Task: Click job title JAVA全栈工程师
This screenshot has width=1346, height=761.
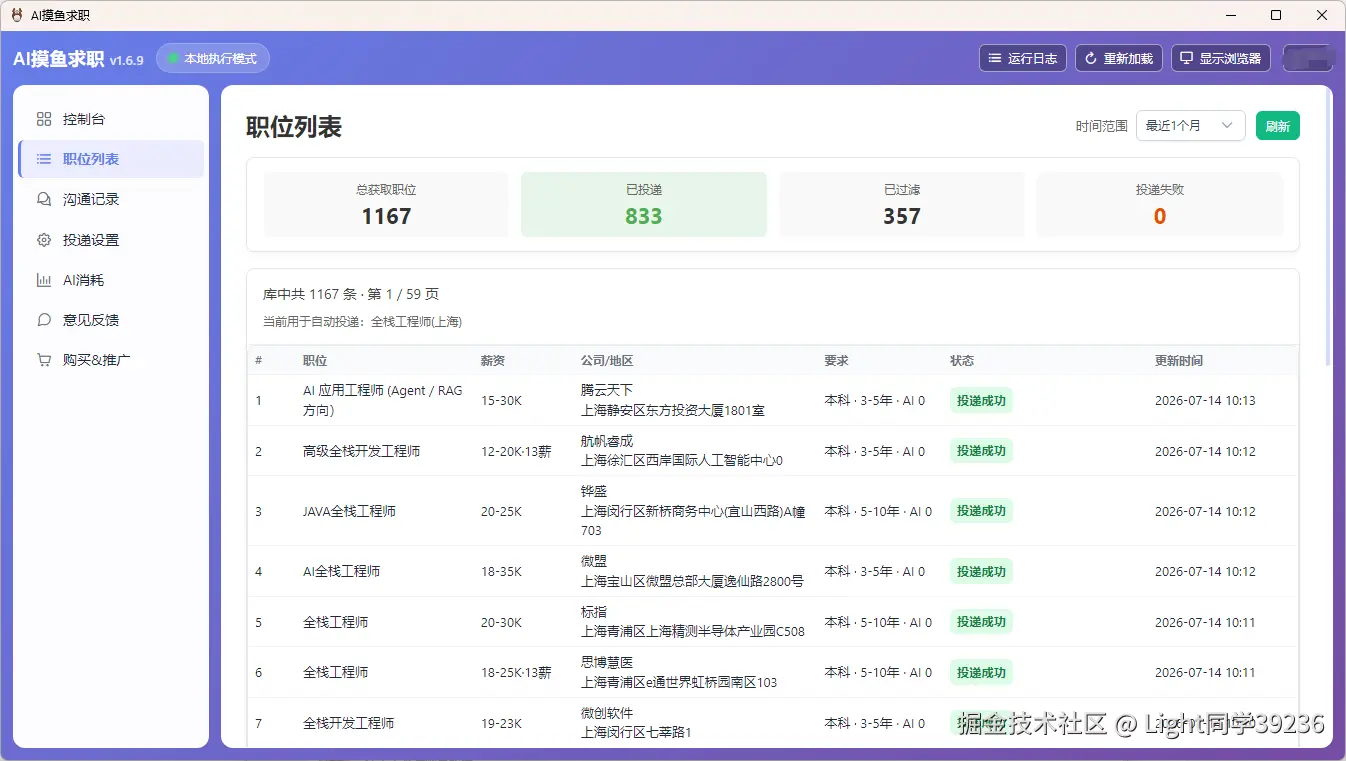Action: (x=349, y=511)
